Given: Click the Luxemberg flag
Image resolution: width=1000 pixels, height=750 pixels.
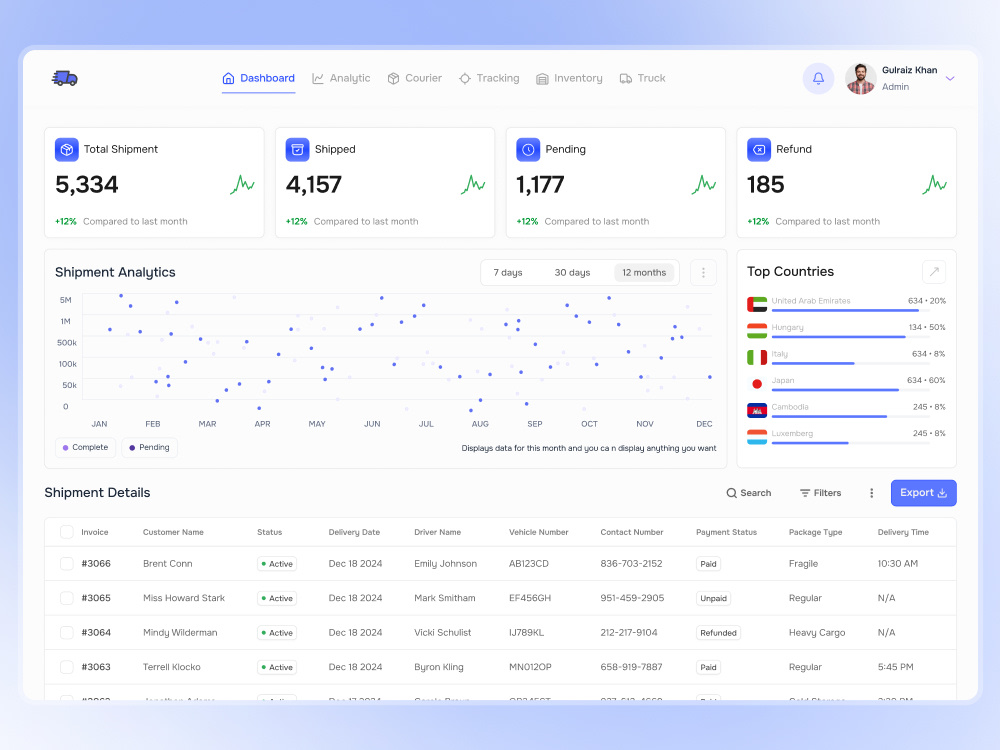Looking at the screenshot, I should pos(757,437).
